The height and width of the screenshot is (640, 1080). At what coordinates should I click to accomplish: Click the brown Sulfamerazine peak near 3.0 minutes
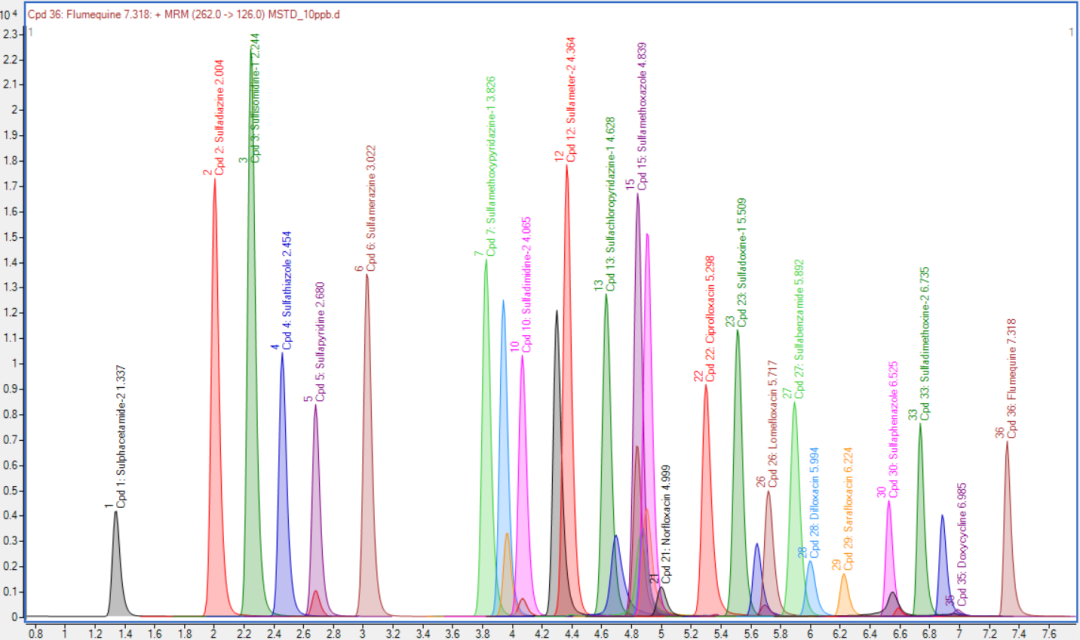(367, 482)
